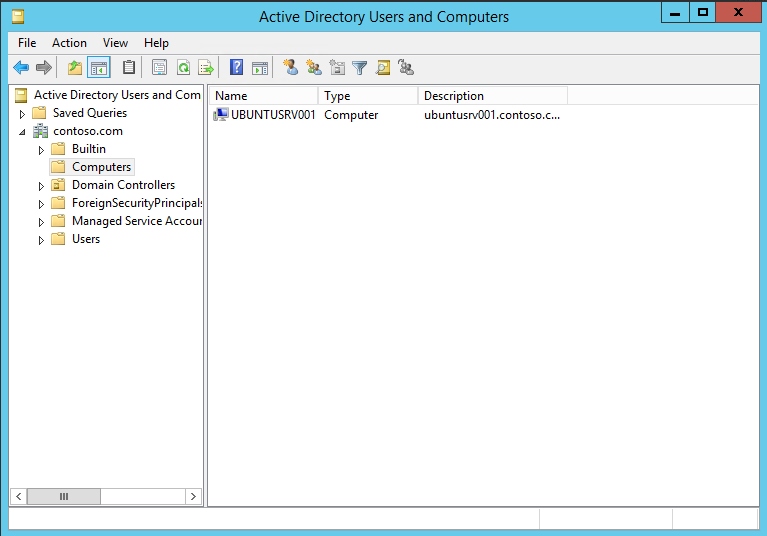
Task: Click the Filter funnel toolbar icon
Action: coord(360,67)
